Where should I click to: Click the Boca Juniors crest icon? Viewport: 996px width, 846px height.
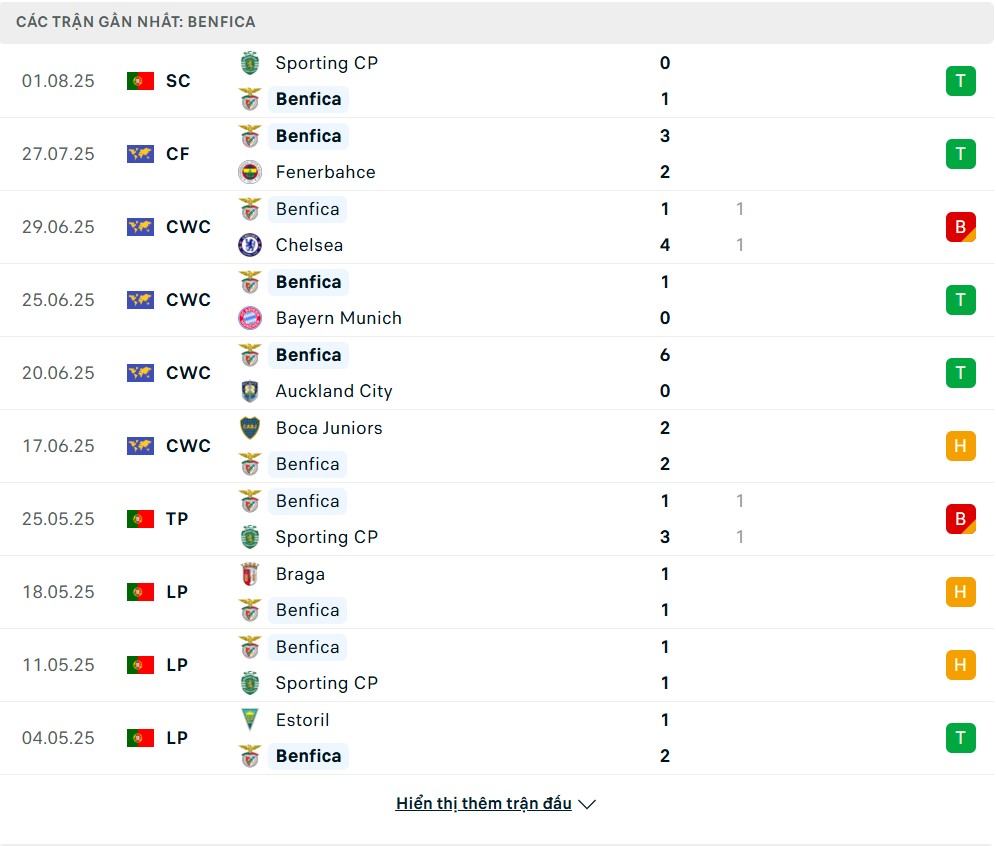tap(250, 428)
